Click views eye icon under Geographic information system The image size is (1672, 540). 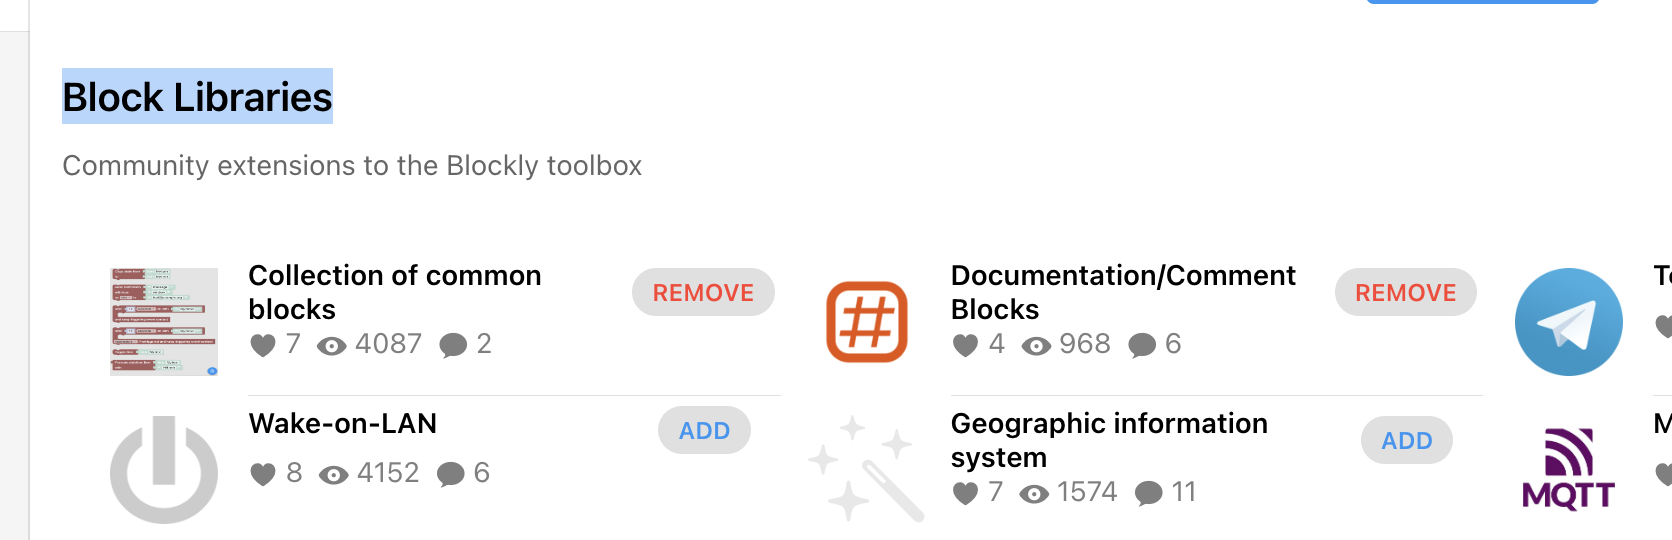[x=1035, y=493]
